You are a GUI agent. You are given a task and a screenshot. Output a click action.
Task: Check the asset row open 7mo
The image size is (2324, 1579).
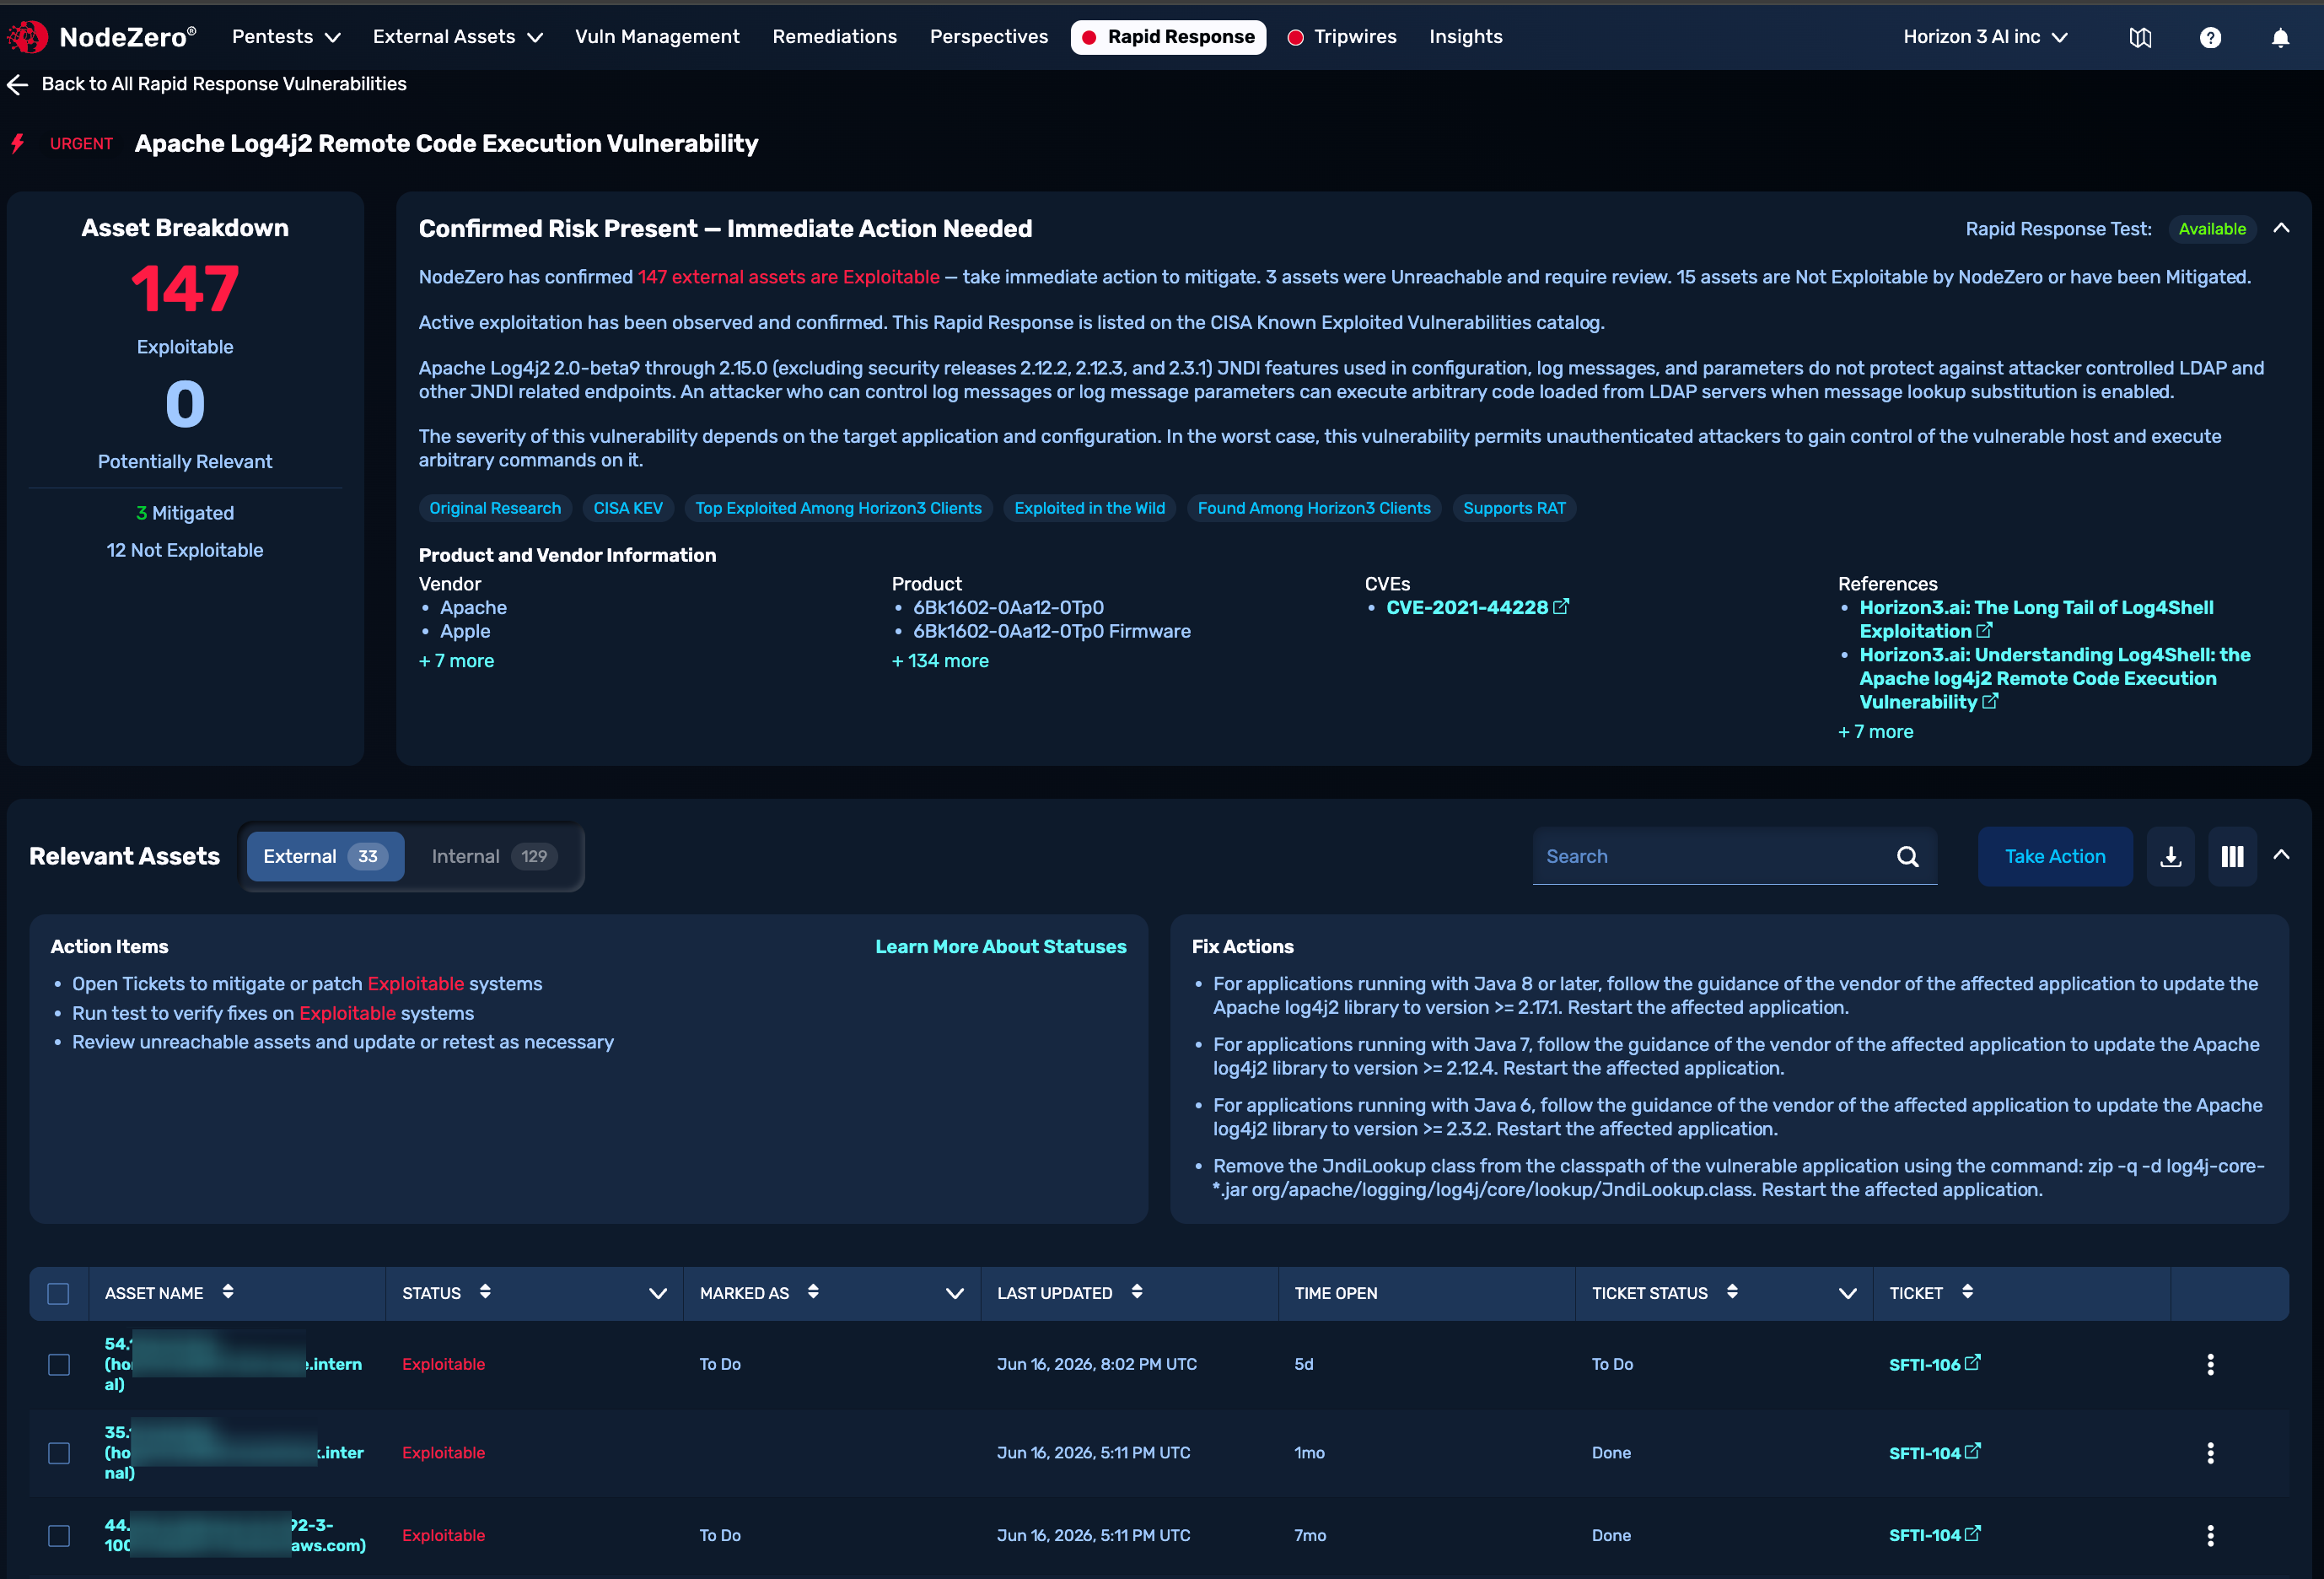pos(59,1535)
